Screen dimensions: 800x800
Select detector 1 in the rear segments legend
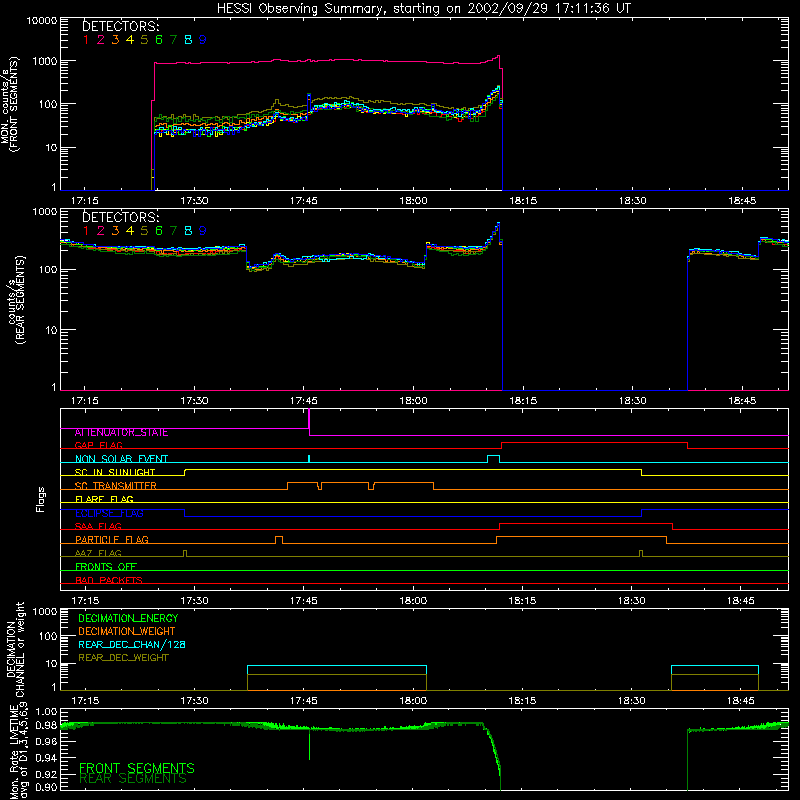tap(86, 231)
